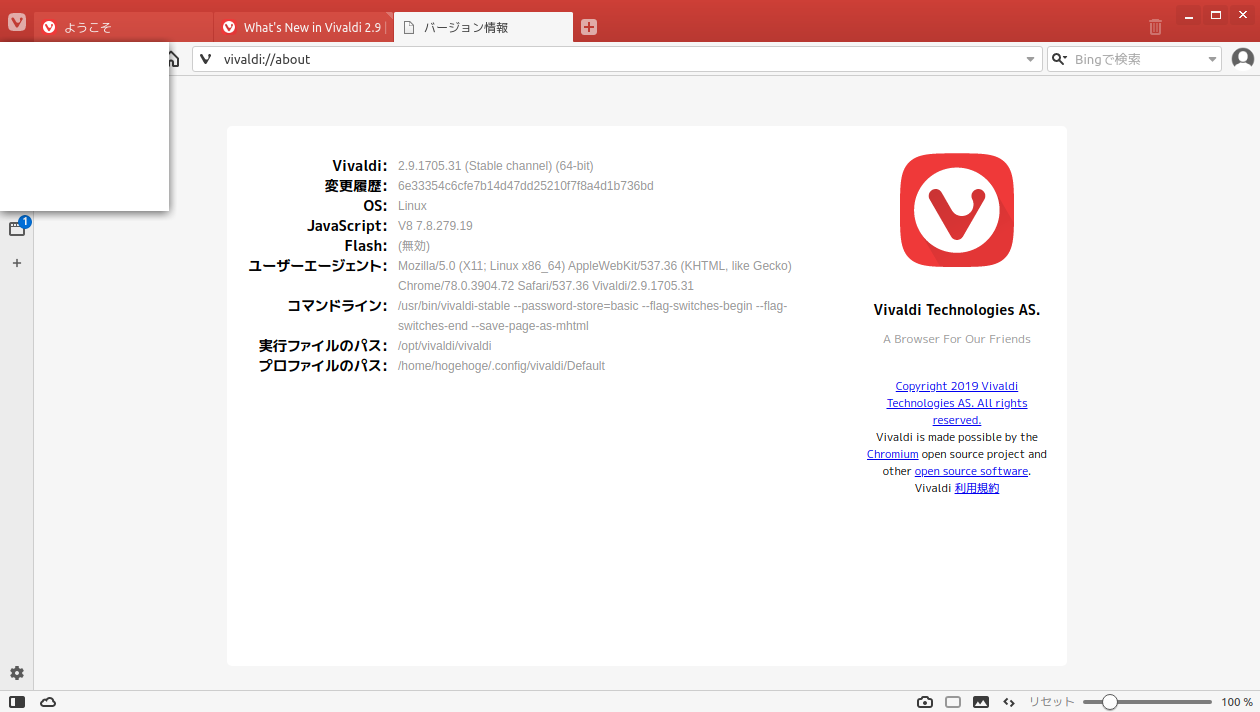Capture the page with the camera icon
Viewport: 1260px width, 712px height.
(x=925, y=702)
